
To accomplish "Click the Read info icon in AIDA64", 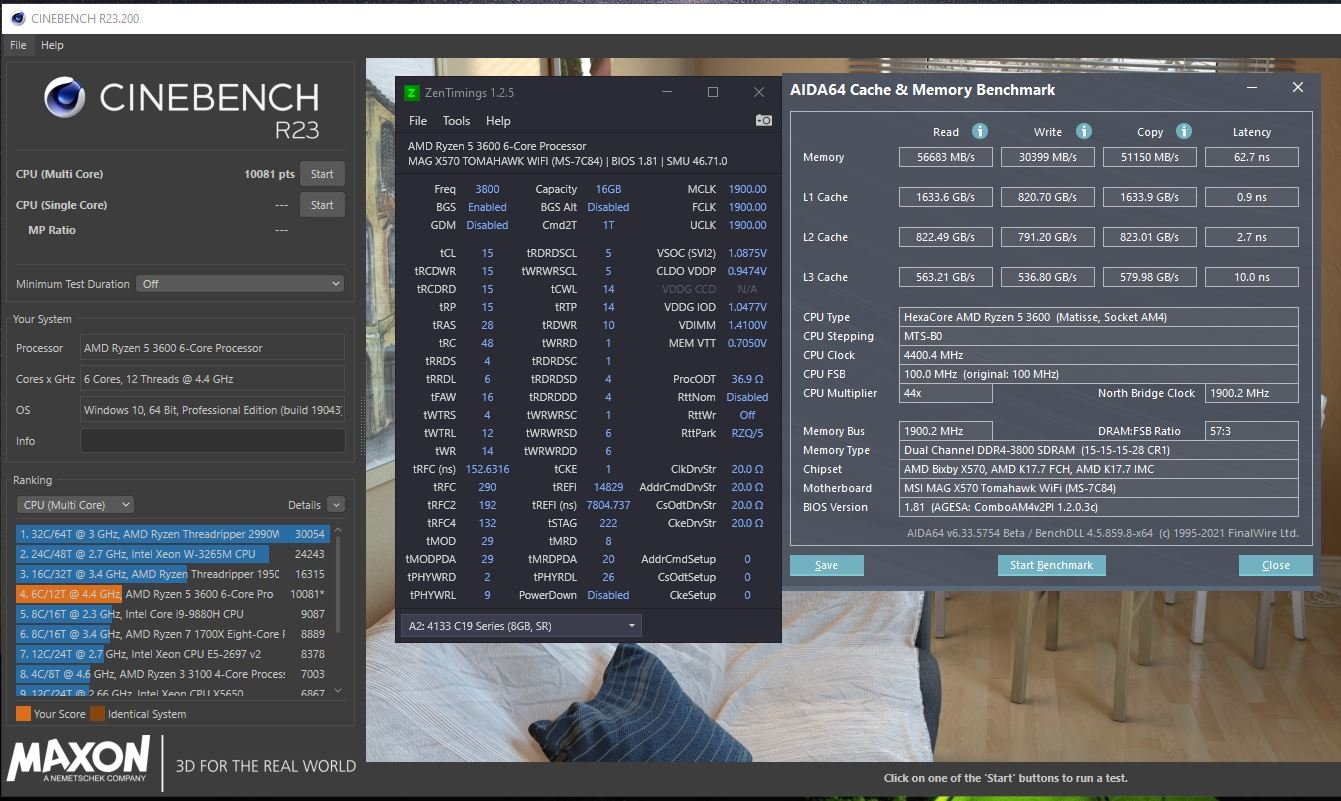I will click(980, 131).
